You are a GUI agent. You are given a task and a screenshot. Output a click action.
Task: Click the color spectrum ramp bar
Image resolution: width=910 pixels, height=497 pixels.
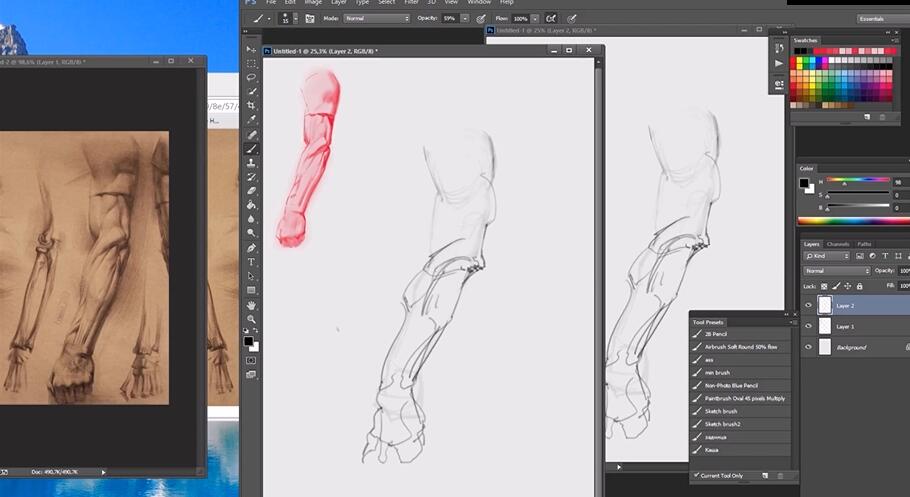[854, 221]
